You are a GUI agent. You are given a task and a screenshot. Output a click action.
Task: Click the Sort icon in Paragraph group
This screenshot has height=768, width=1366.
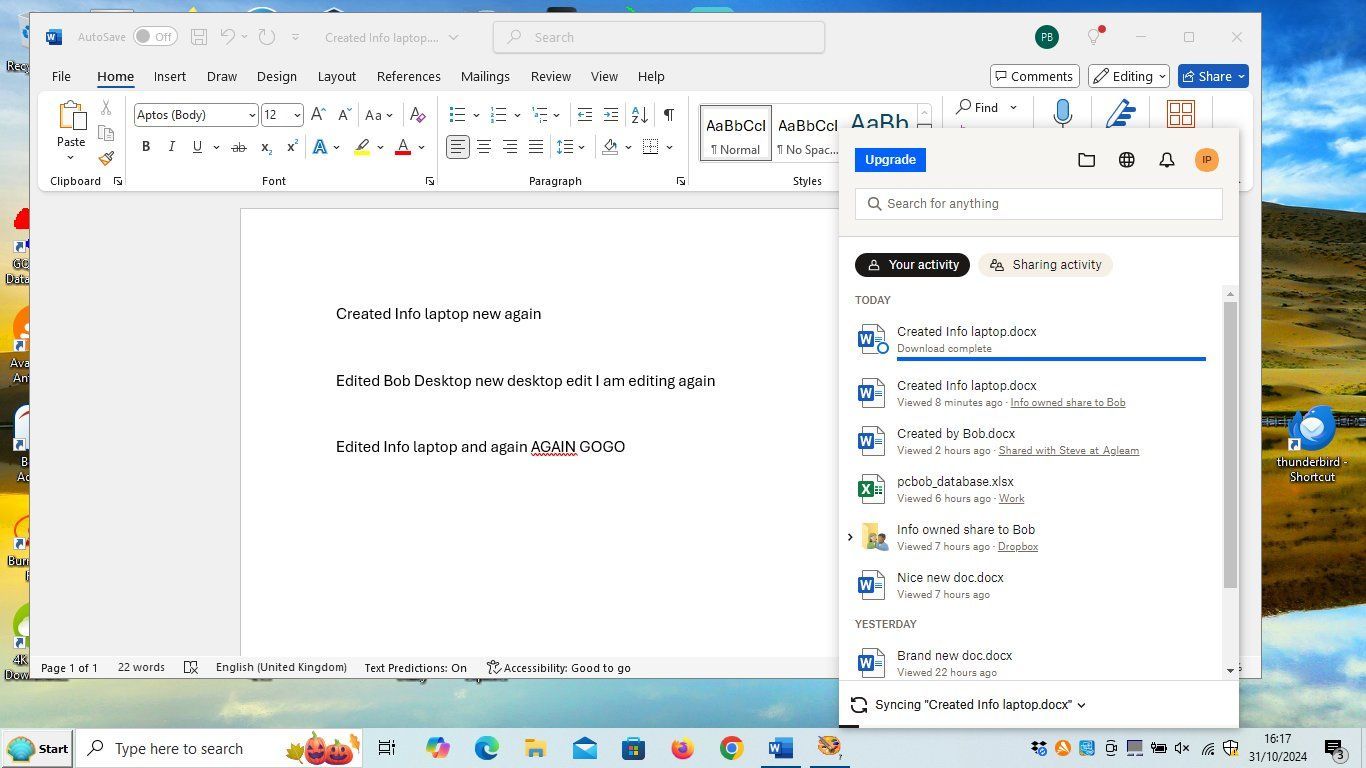(x=640, y=115)
